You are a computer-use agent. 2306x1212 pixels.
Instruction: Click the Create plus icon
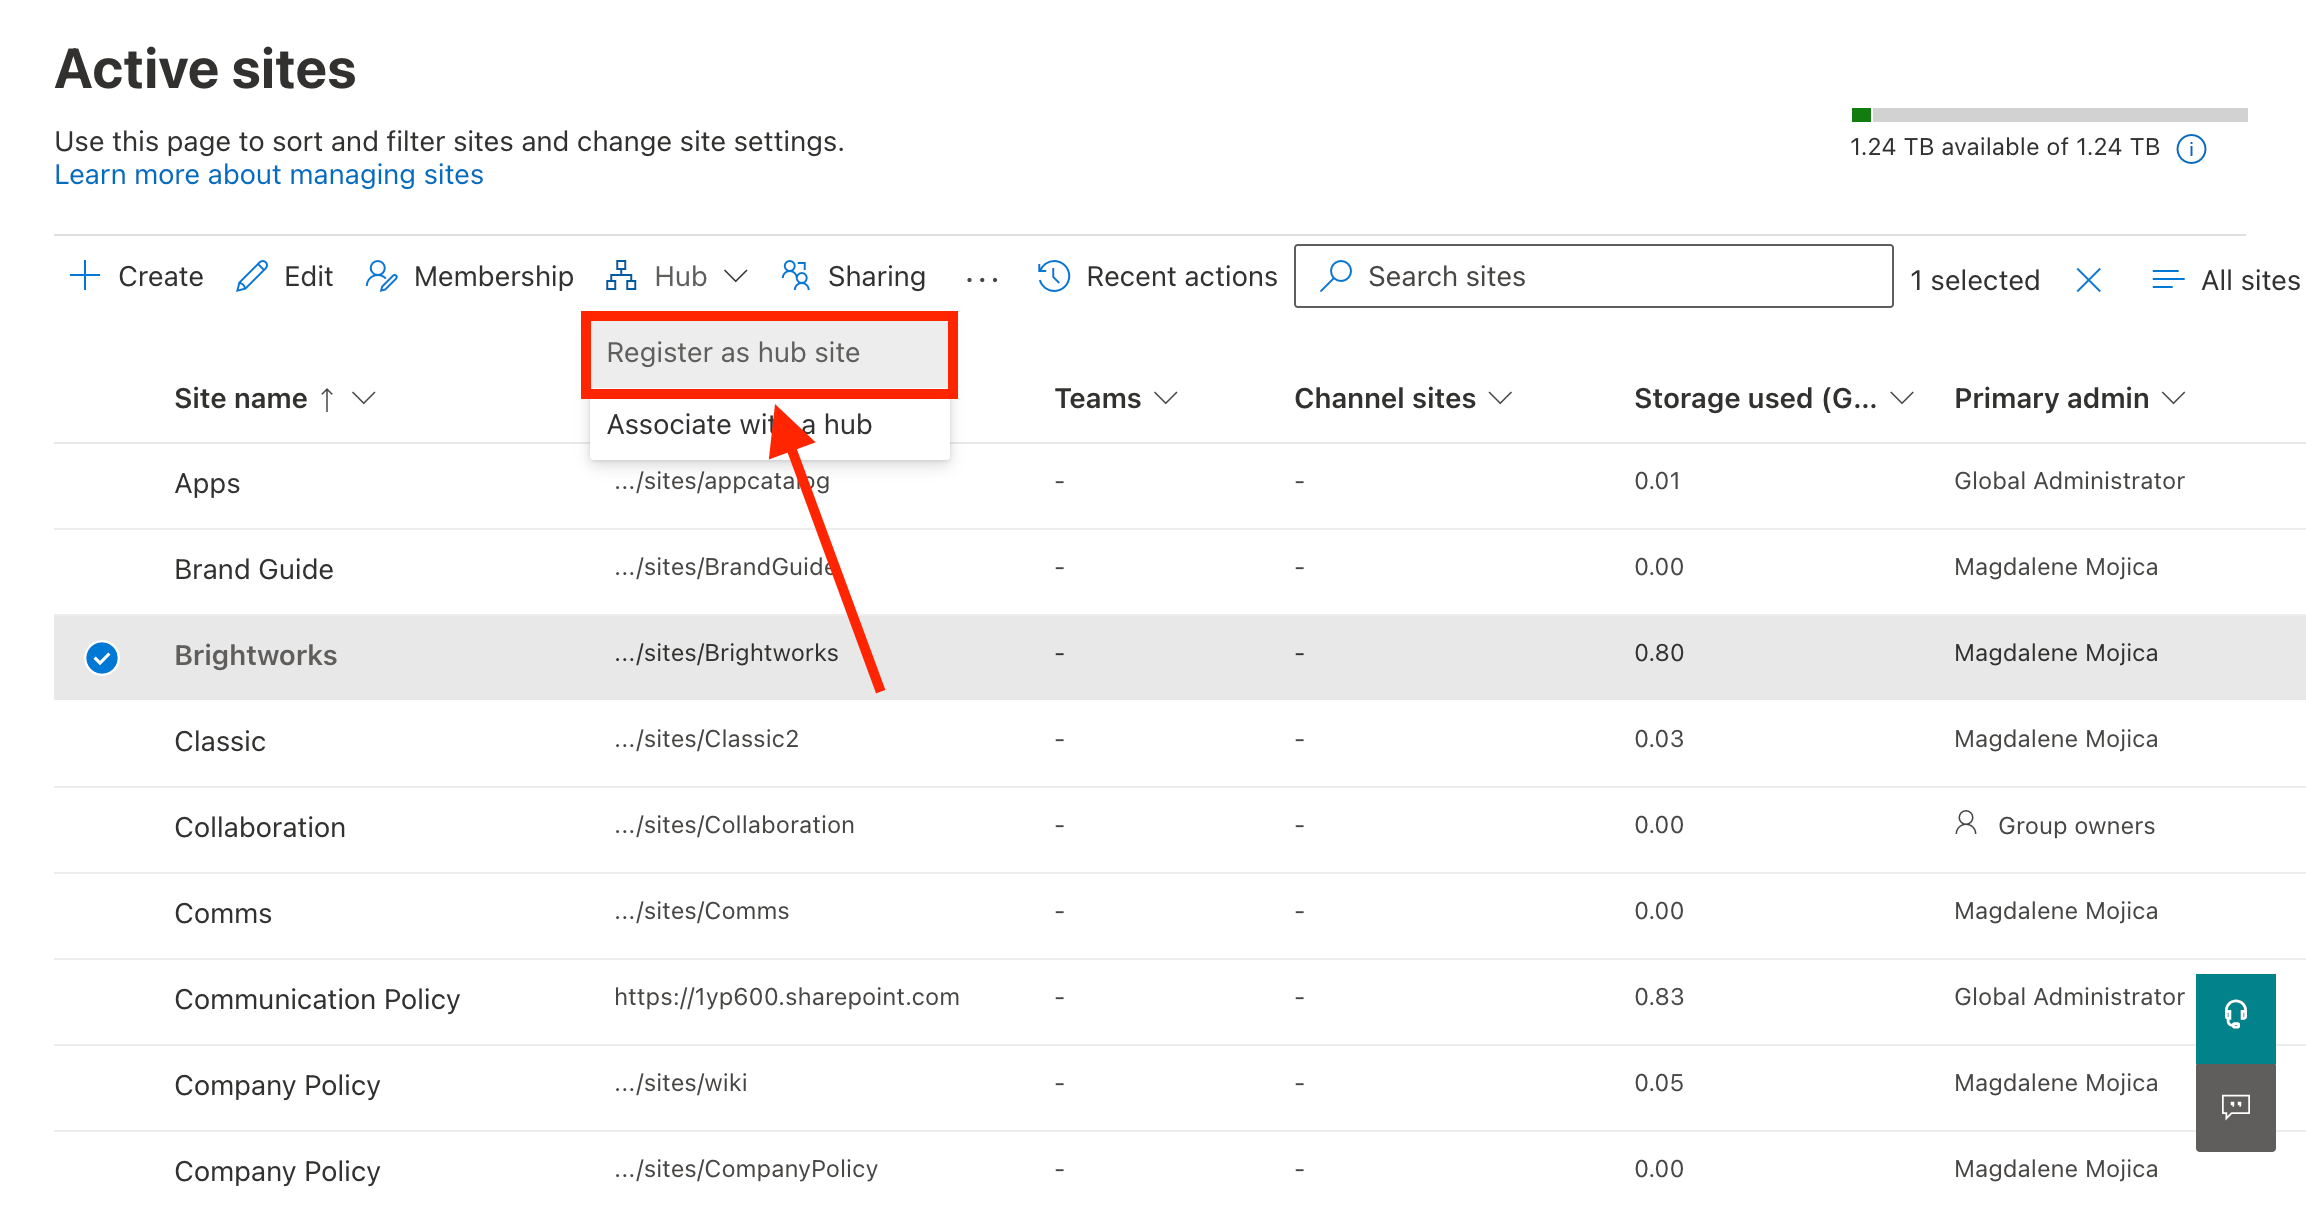click(85, 276)
